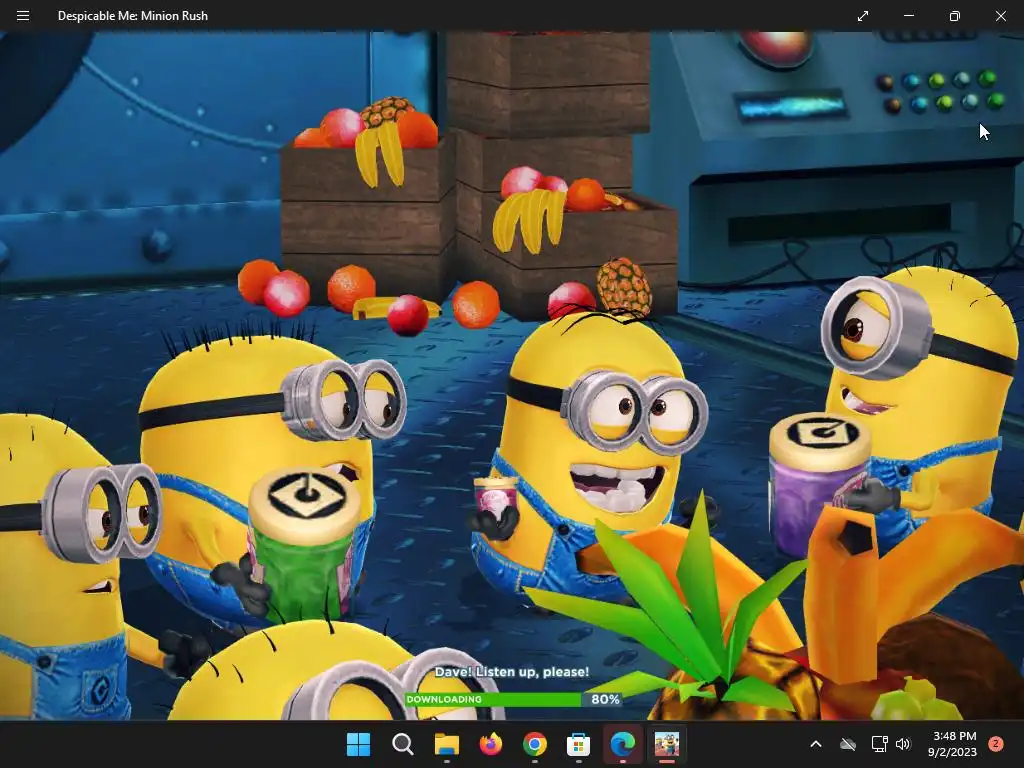Open the volume speaker tray icon

903,744
